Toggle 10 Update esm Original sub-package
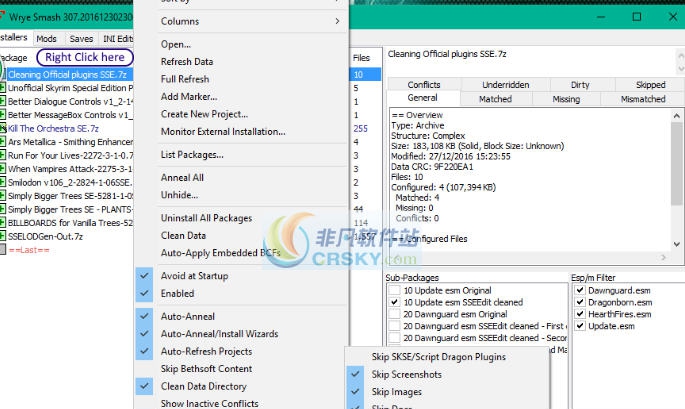The width and height of the screenshot is (685, 409). 394,290
